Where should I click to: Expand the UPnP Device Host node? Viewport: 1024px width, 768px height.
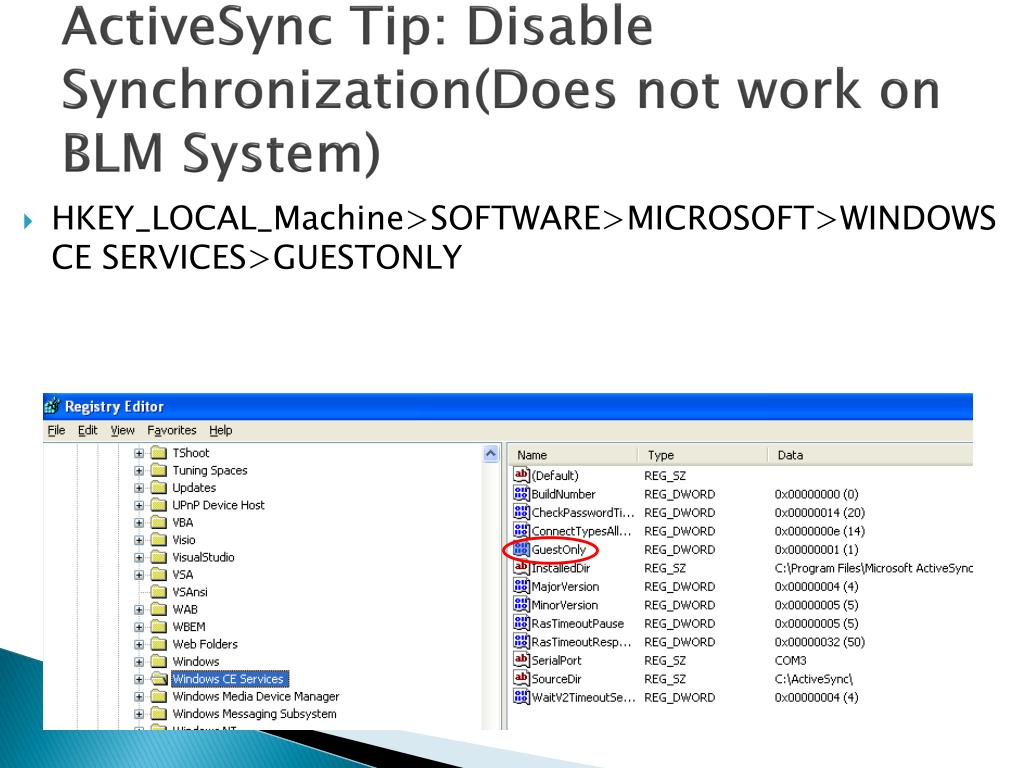point(139,505)
